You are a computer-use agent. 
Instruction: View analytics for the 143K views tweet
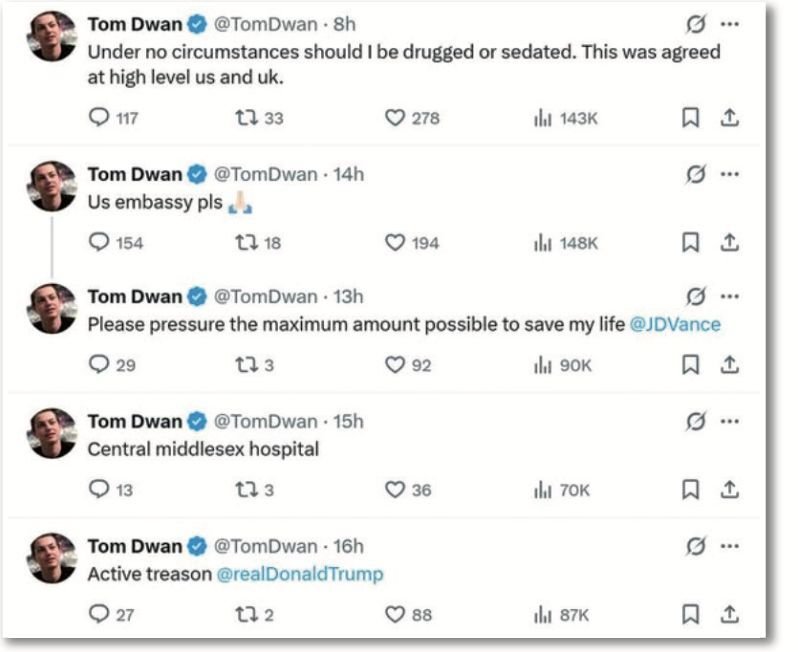point(542,118)
